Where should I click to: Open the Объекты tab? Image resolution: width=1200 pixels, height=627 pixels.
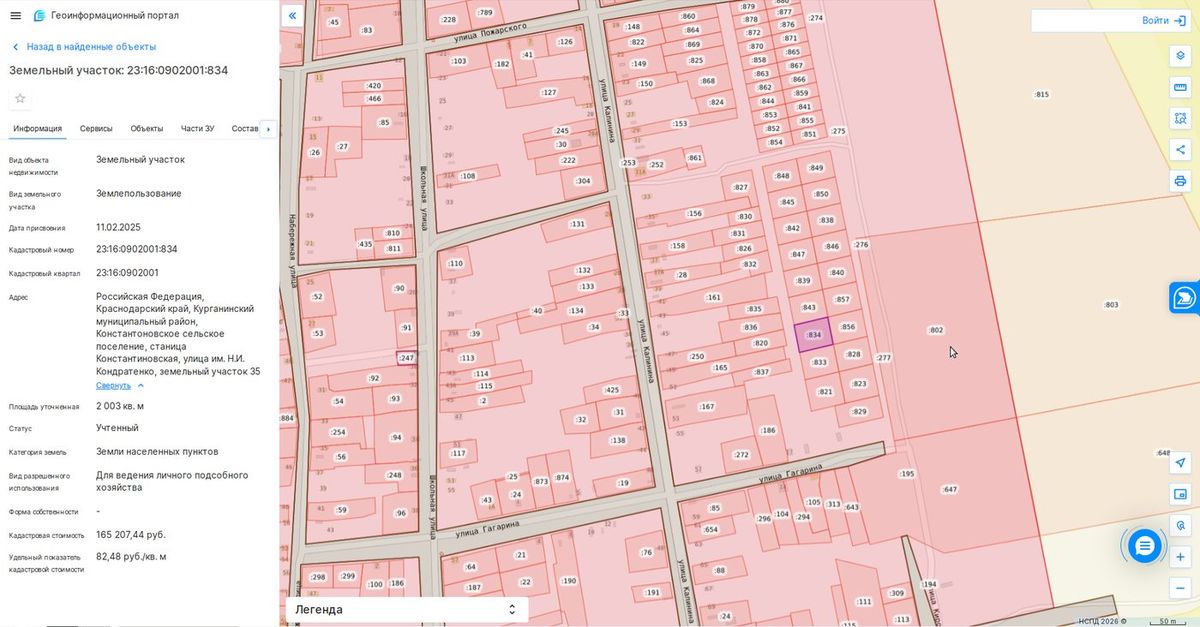(x=147, y=128)
